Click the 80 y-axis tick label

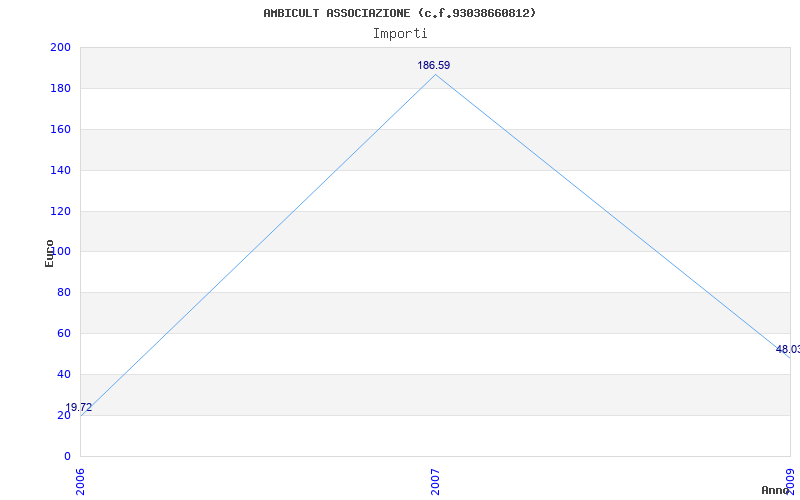point(64,292)
